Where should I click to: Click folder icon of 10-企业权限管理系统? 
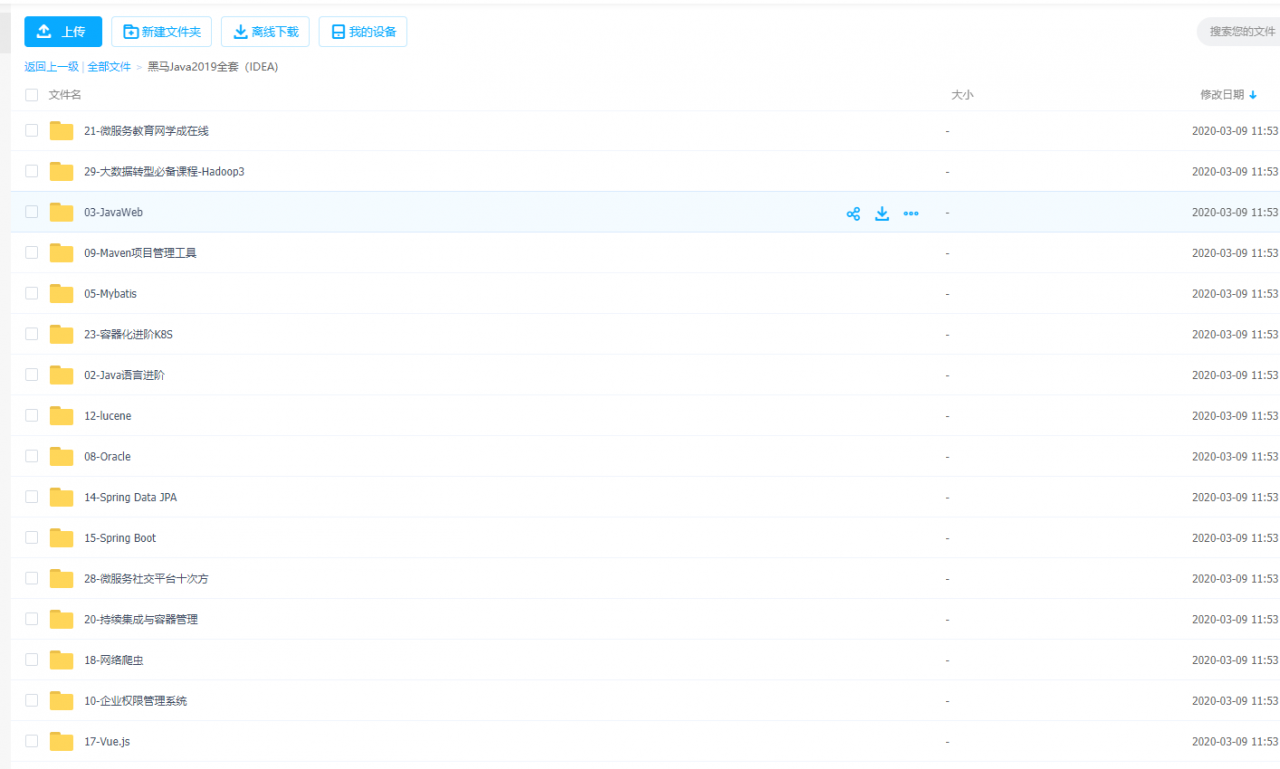62,700
